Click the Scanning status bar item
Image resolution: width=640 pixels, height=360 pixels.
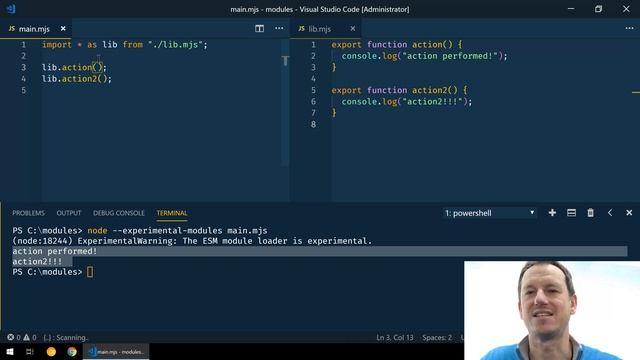coord(66,338)
